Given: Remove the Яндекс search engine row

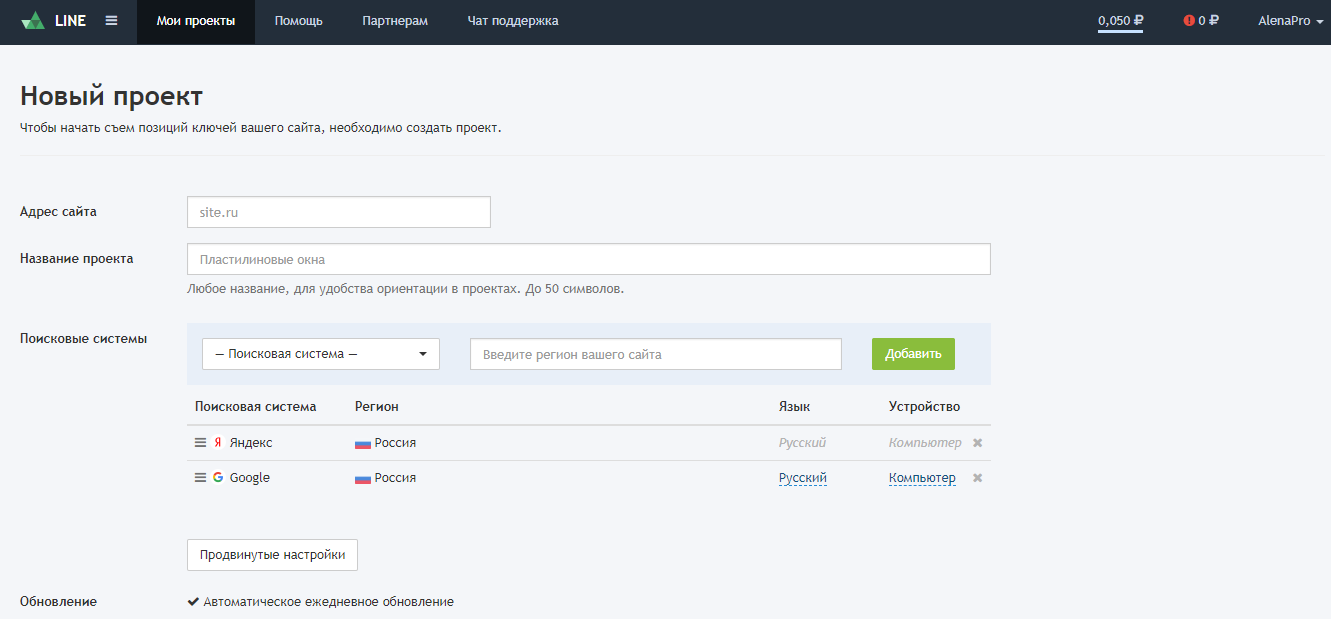Looking at the screenshot, I should pyautogui.click(x=976, y=441).
